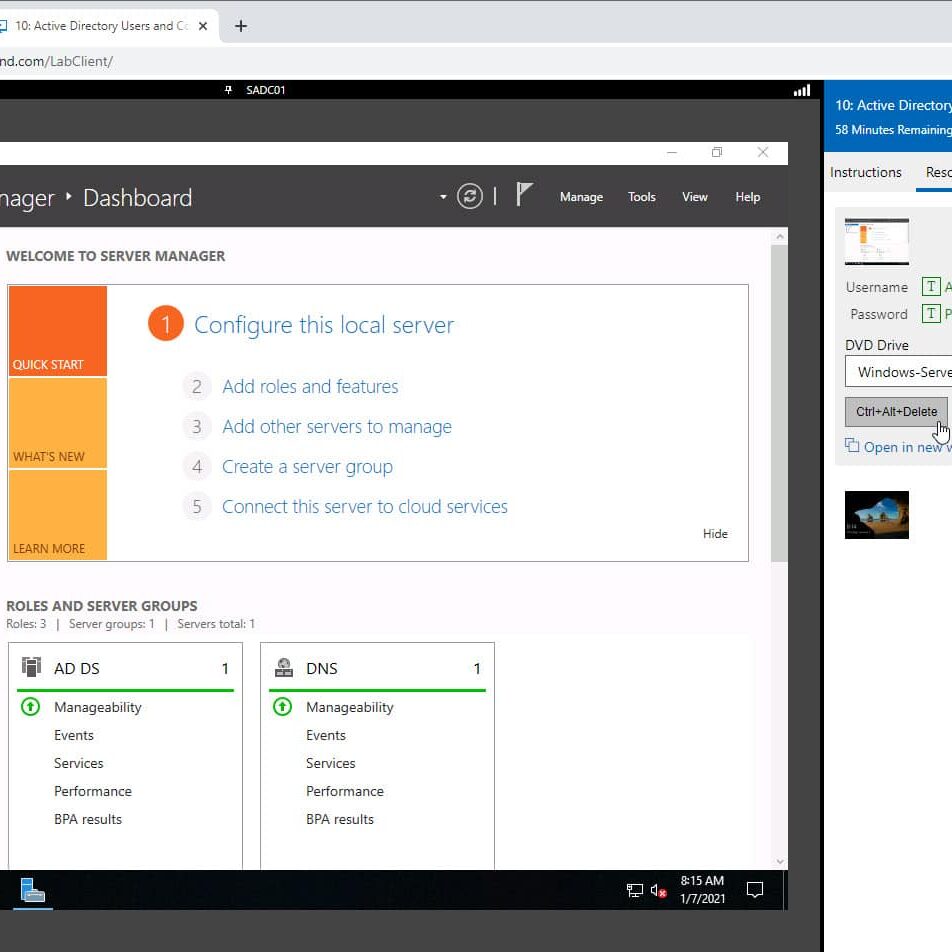Click the muted volume icon in tray
Image resolution: width=952 pixels, height=952 pixels.
tap(658, 890)
